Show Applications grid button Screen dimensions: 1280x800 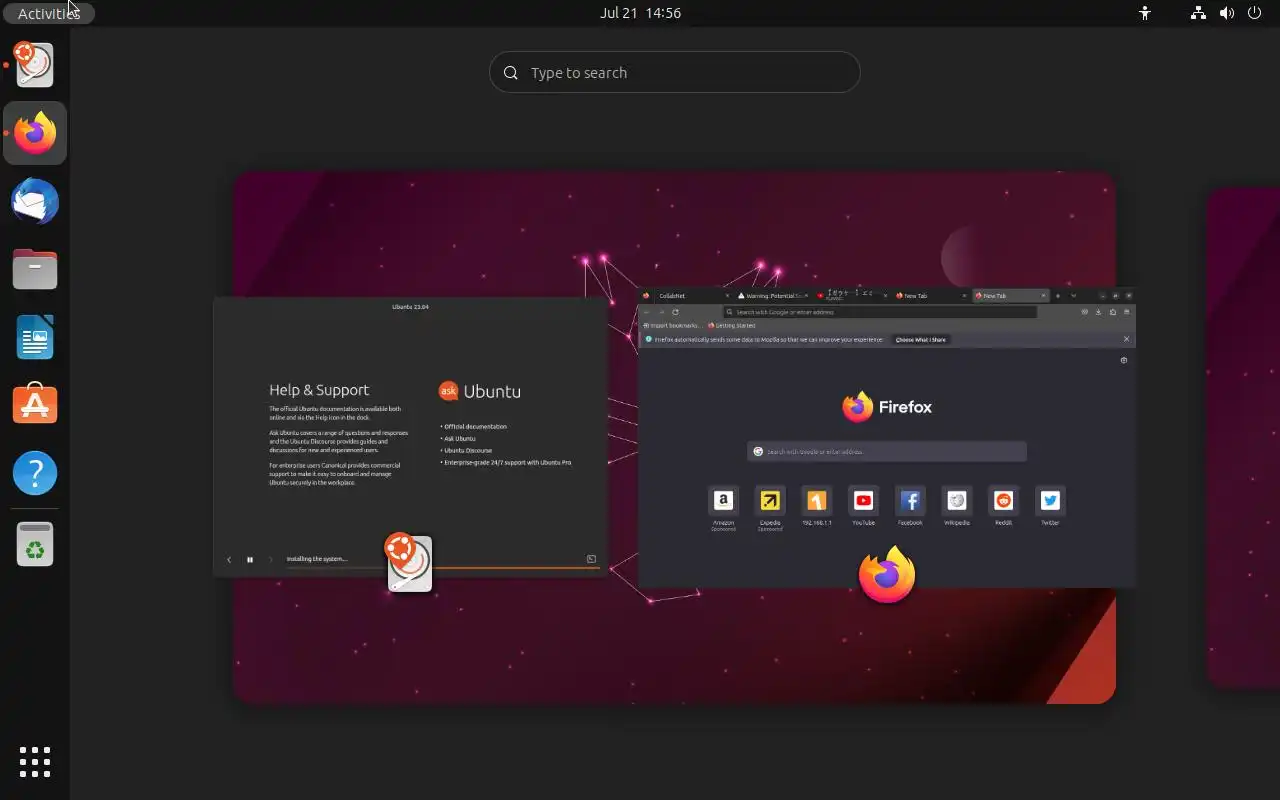[35, 762]
